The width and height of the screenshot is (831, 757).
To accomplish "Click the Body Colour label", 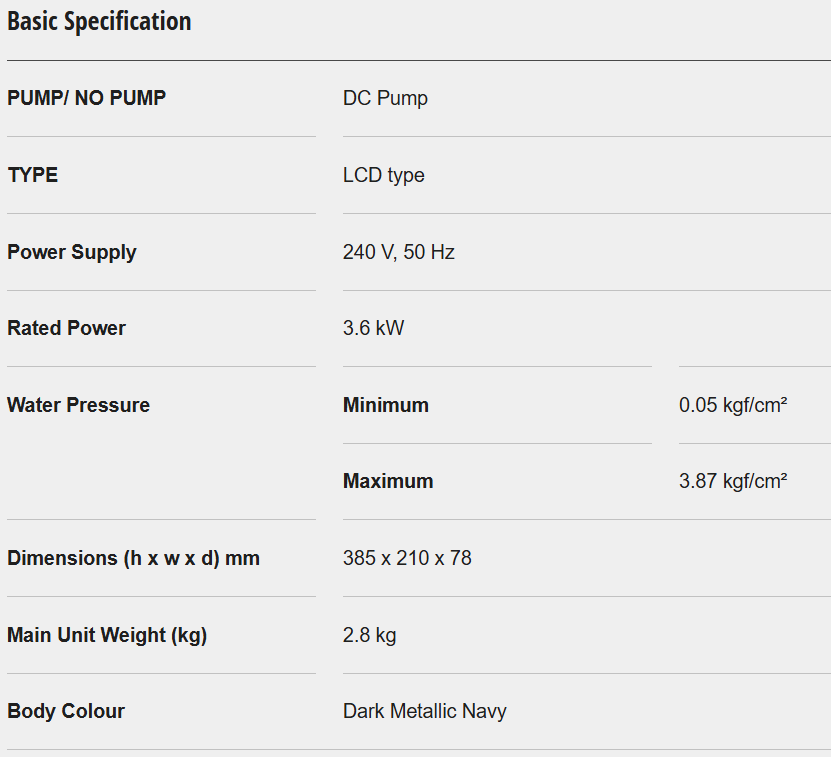I will tap(66, 711).
